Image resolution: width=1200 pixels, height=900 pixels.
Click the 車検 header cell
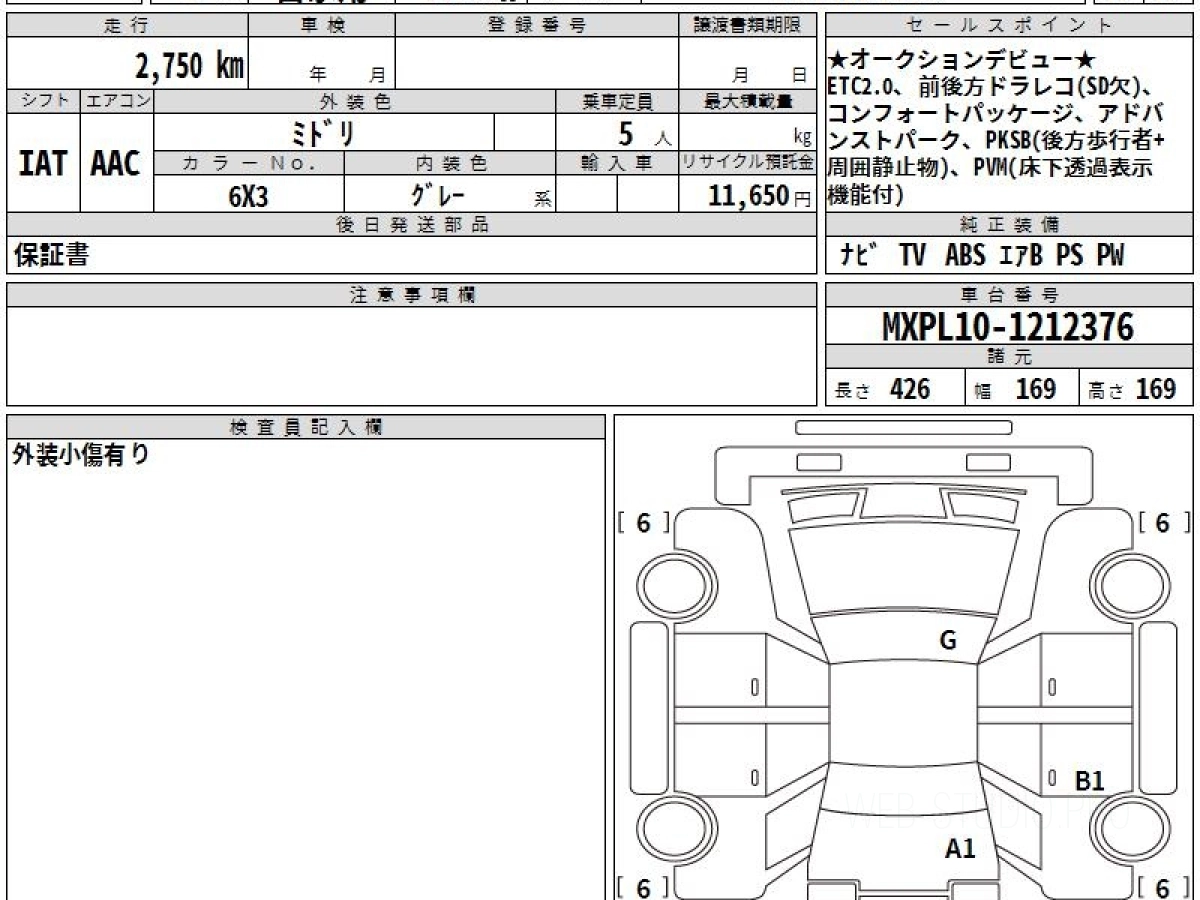coord(322,26)
